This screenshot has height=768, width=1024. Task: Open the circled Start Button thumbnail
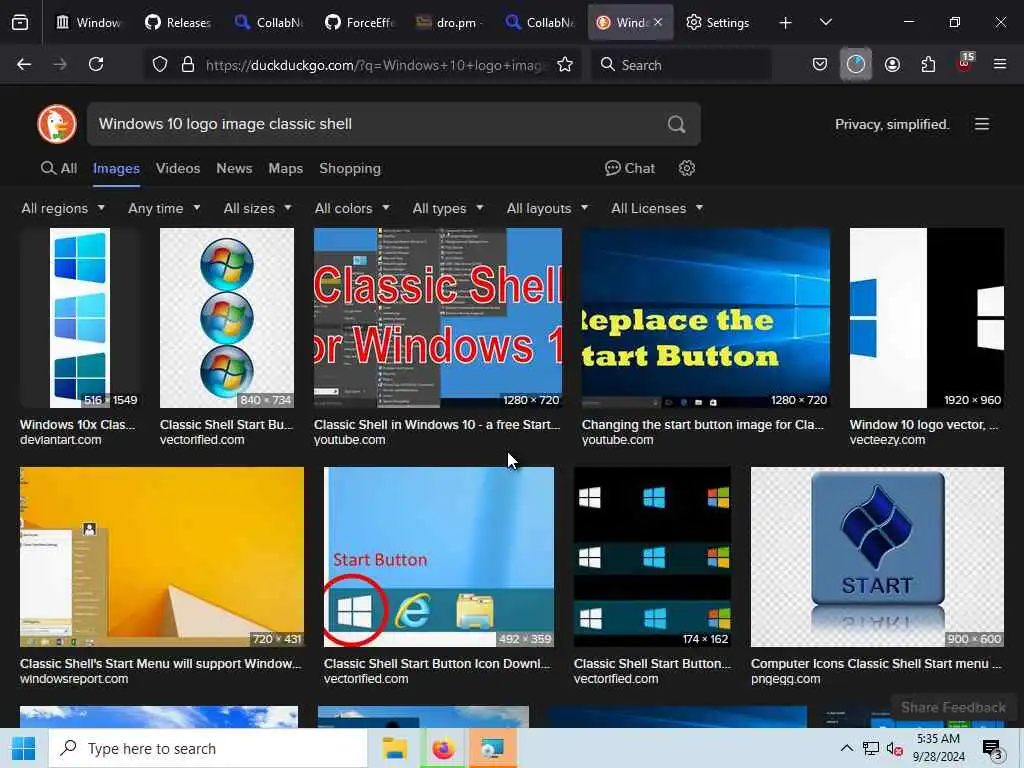pyautogui.click(x=439, y=557)
